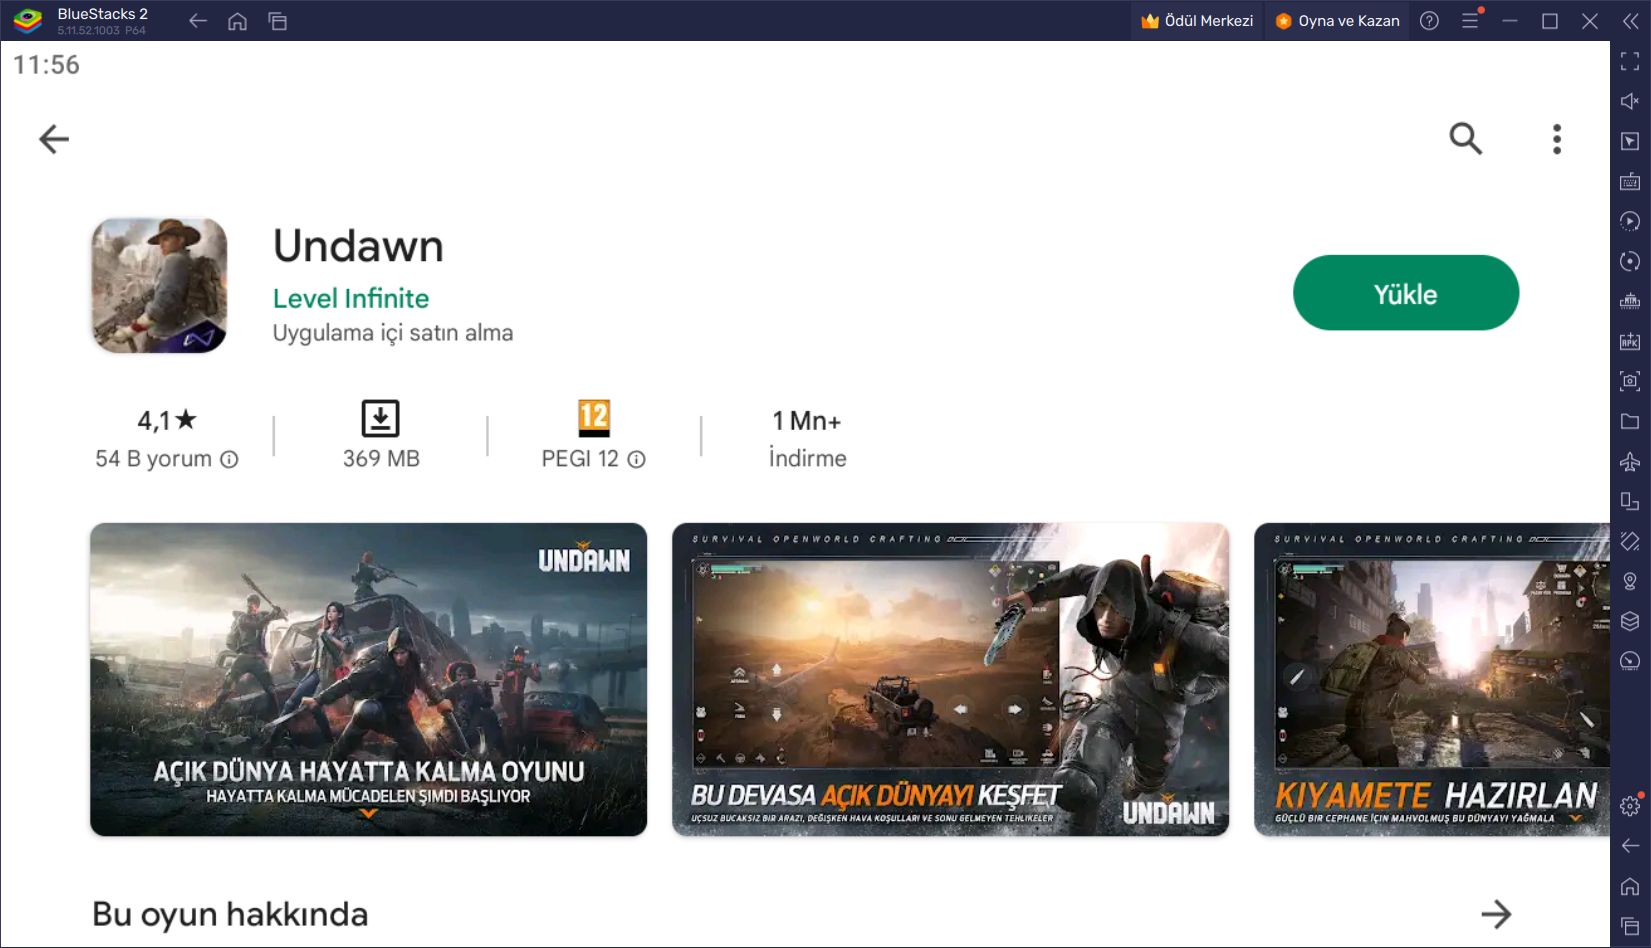Screen dimensions: 1651x948
Task: Open the multi-instance manager layers icon
Action: [1630, 621]
